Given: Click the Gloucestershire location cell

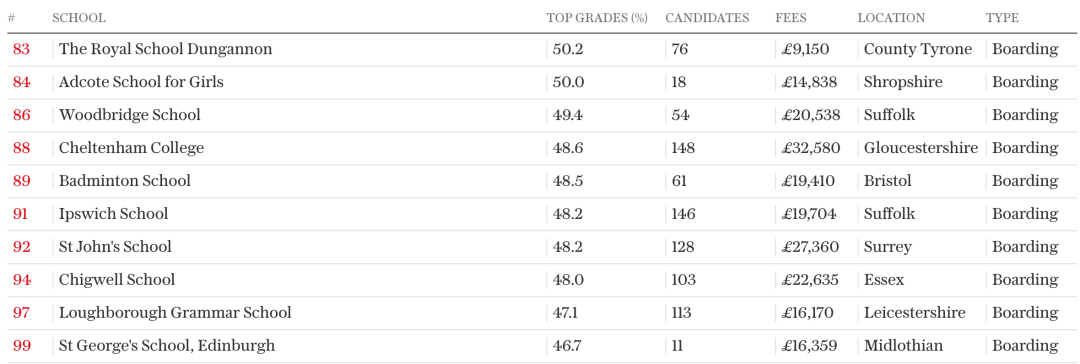Looking at the screenshot, I should point(921,148).
